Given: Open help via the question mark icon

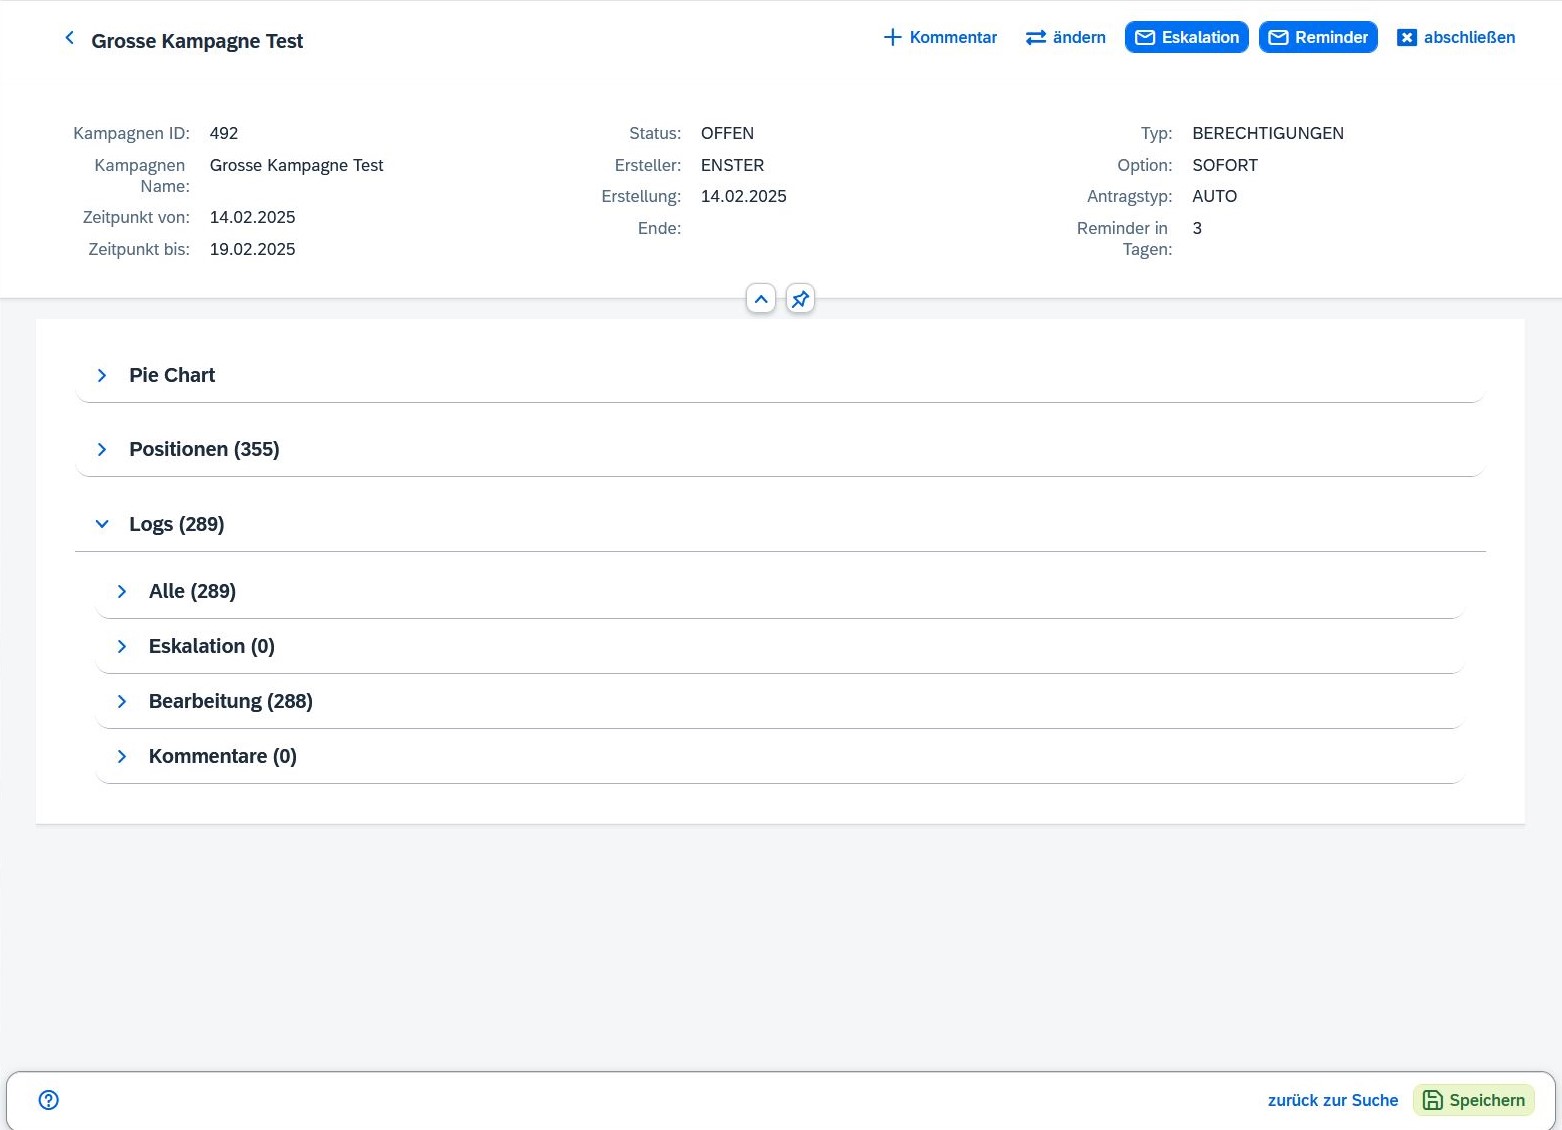Looking at the screenshot, I should (49, 1100).
